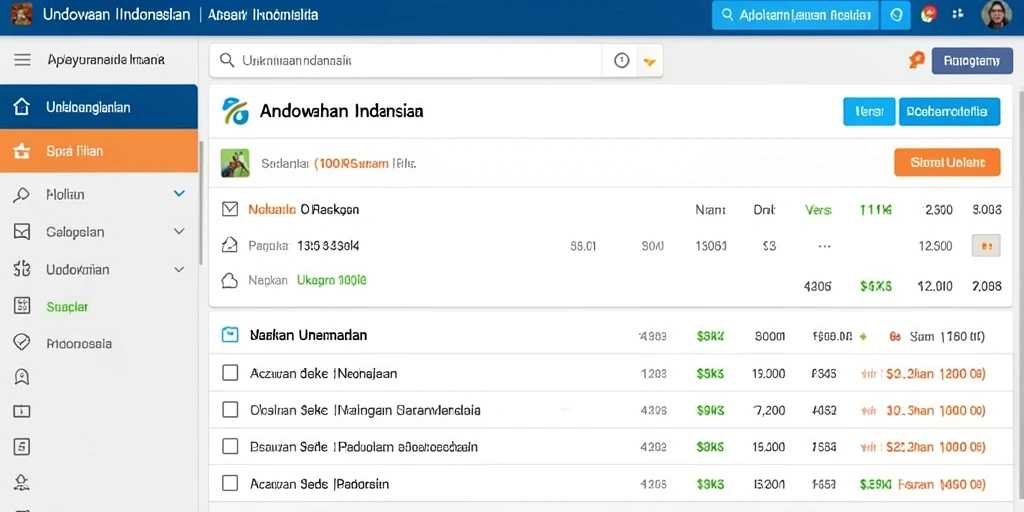Image resolution: width=1024 pixels, height=512 pixels.
Task: Click the green Versi column header
Action: click(818, 210)
